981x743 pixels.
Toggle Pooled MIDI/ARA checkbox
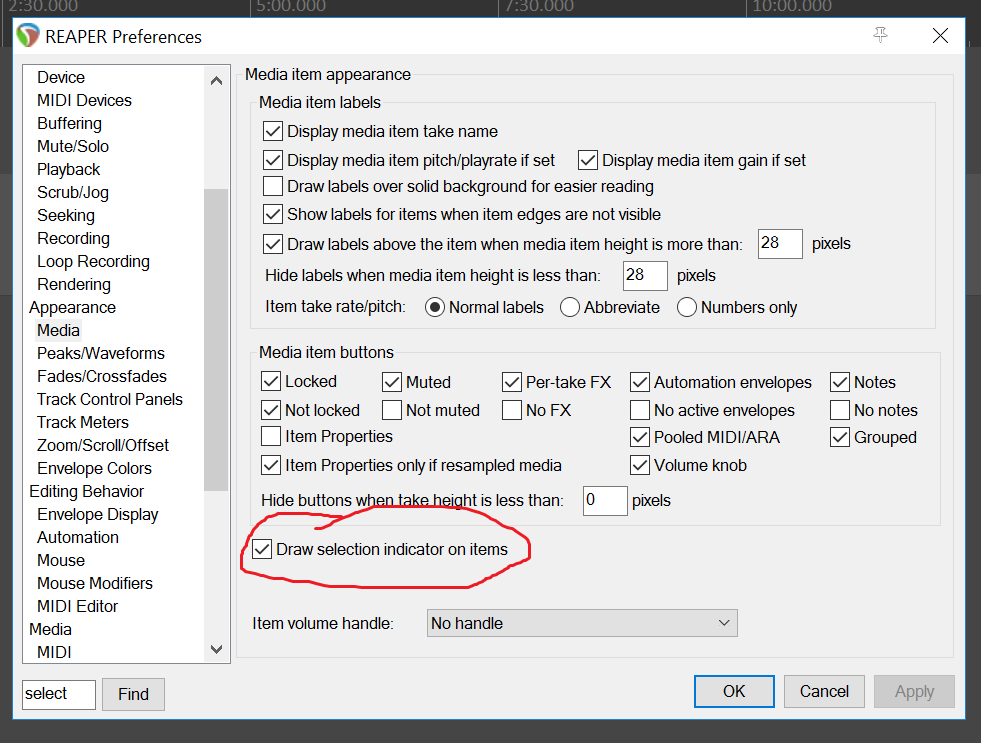(x=639, y=437)
